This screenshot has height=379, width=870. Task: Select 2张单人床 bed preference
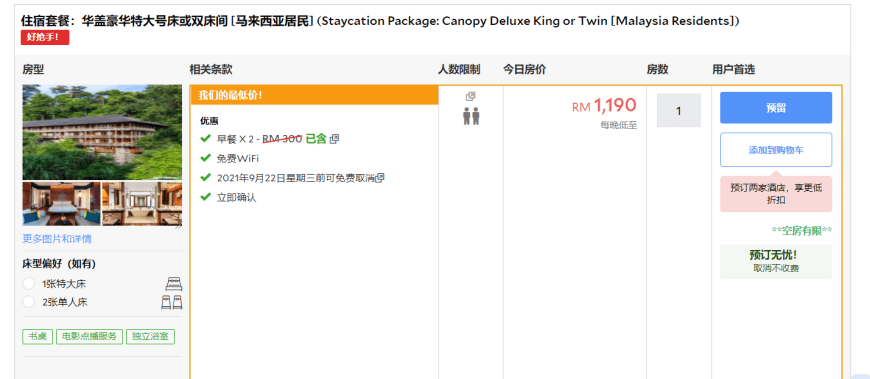[28, 302]
